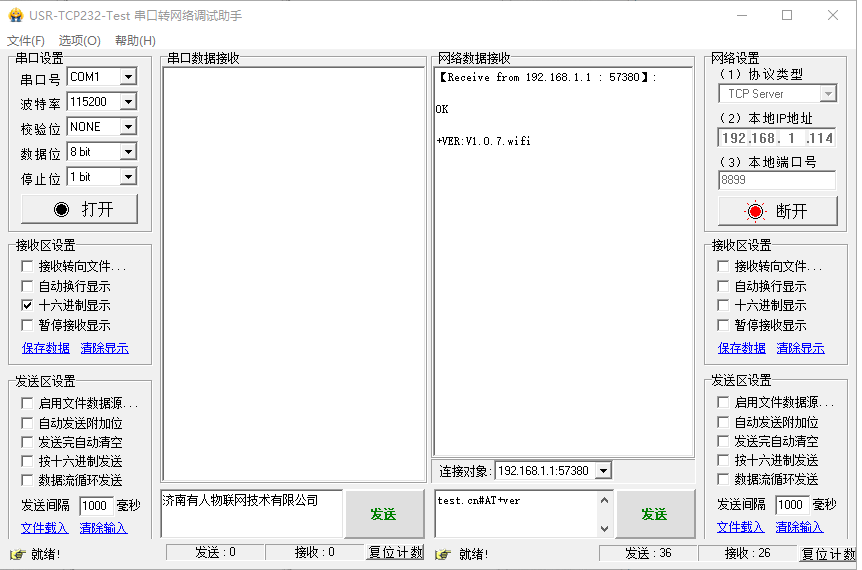Viewport: 862px width, 570px height.
Task: Click network 文件载入 link
Action: (x=741, y=527)
